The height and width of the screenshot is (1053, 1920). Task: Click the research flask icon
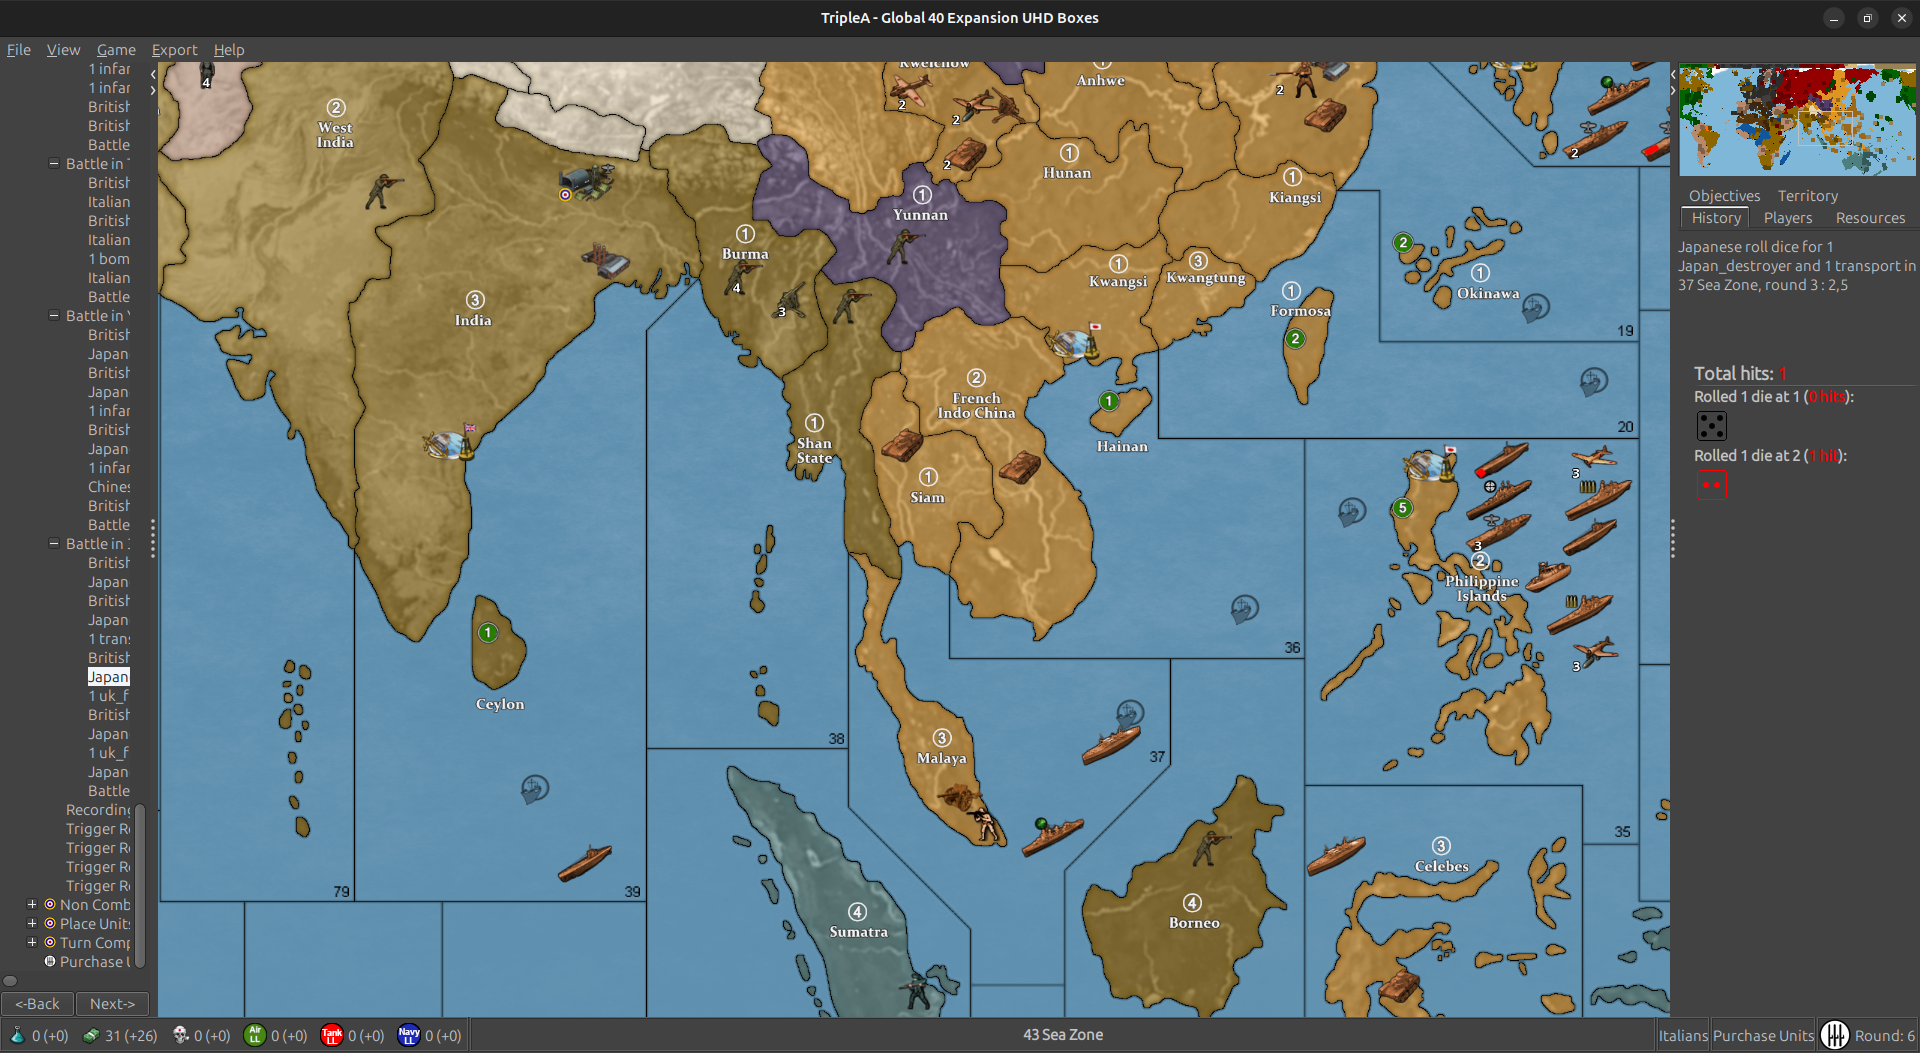[18, 1035]
